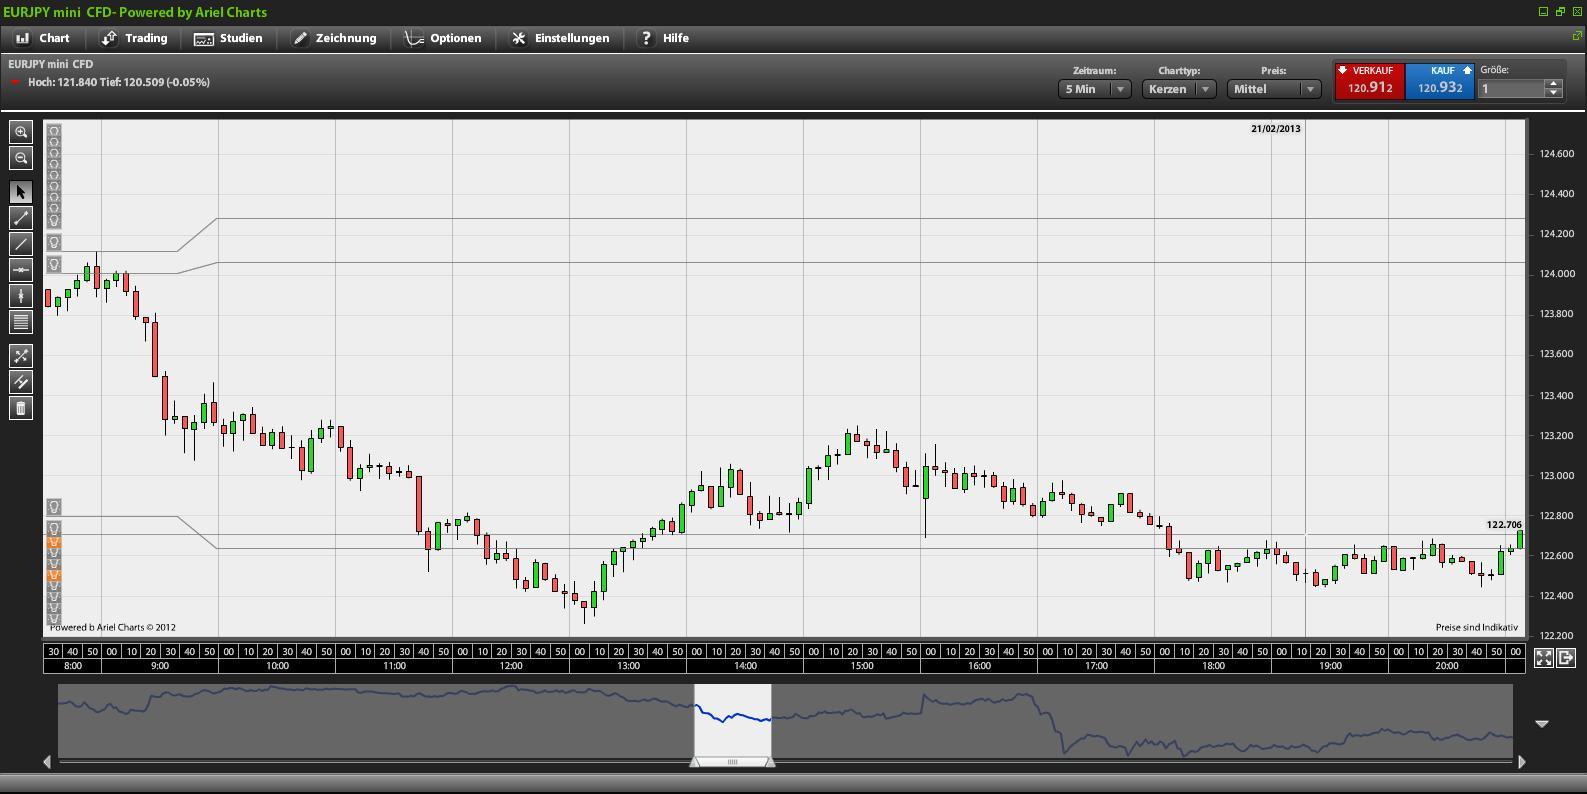Toggle the first orange lightbulb level marker

[54, 543]
